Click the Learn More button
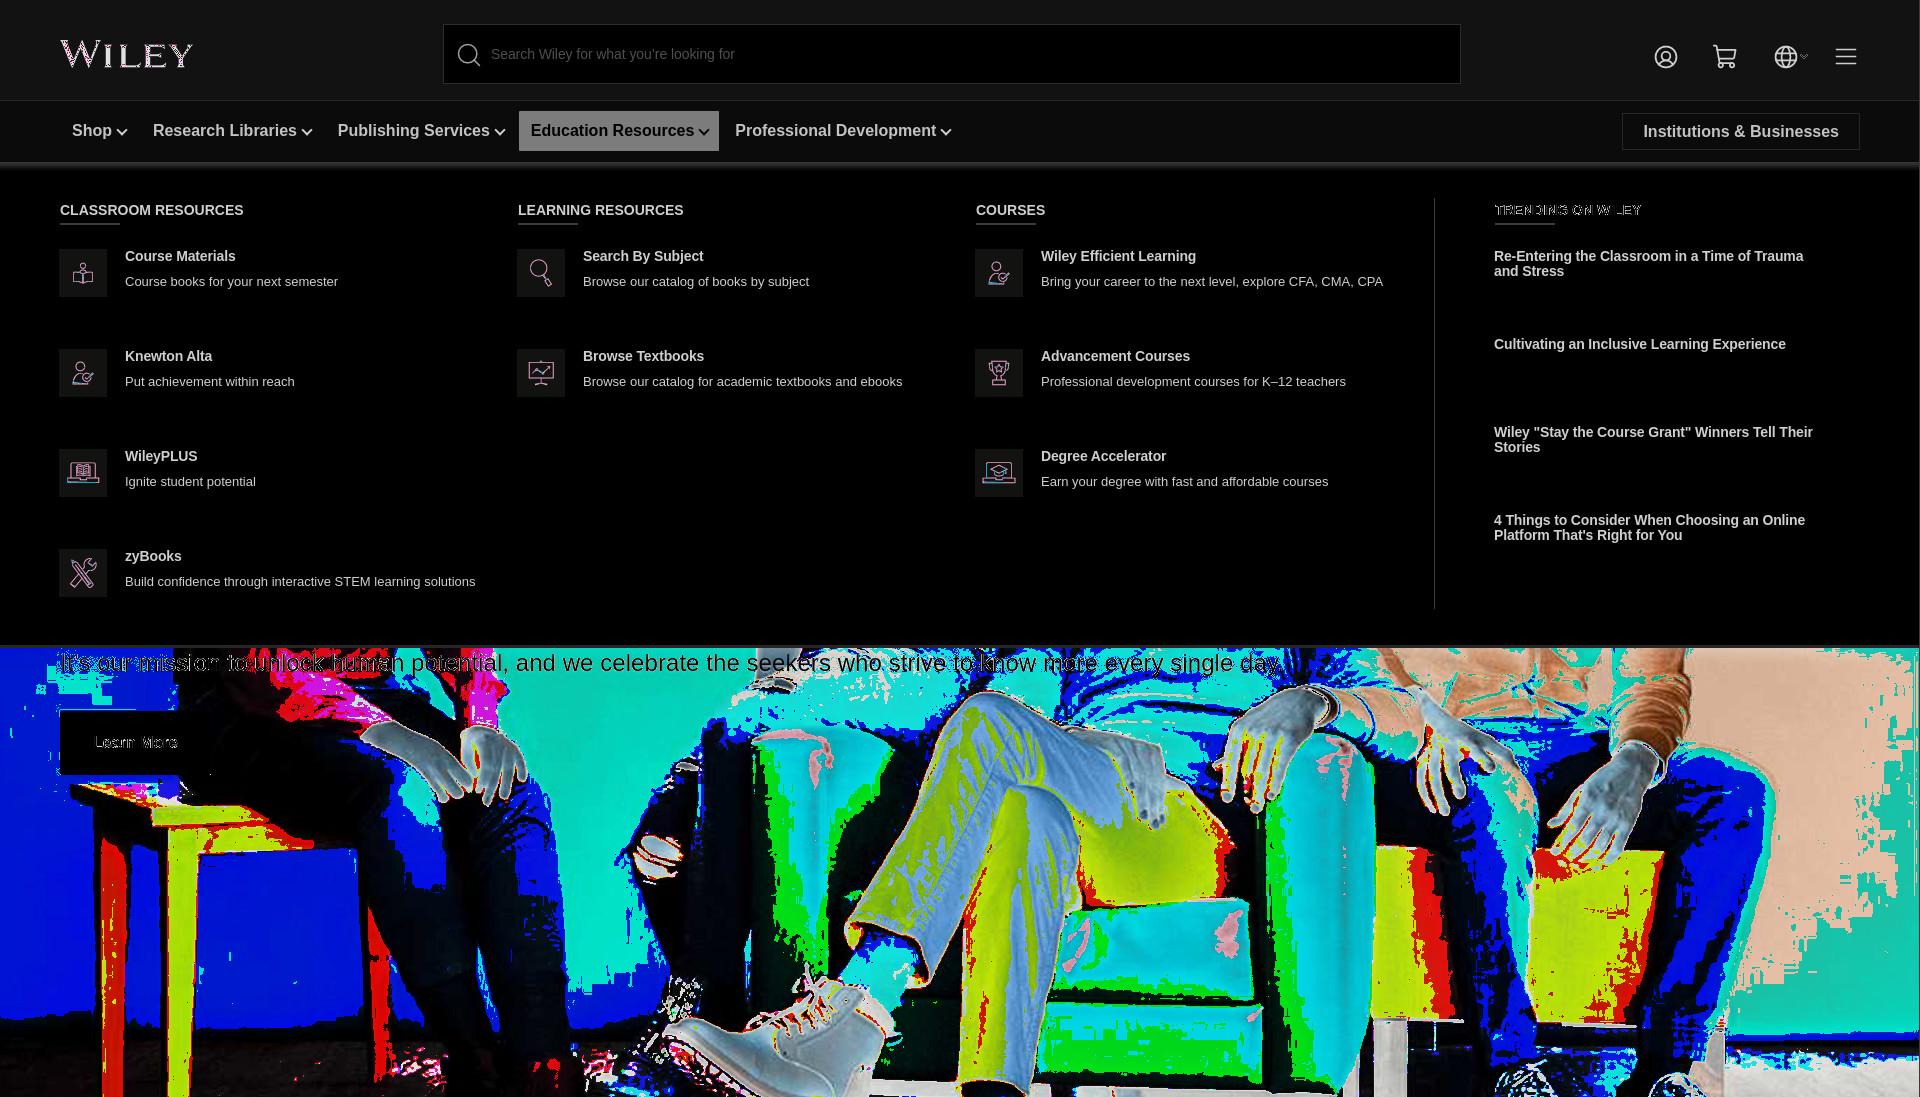The image size is (1920, 1097). tap(136, 742)
